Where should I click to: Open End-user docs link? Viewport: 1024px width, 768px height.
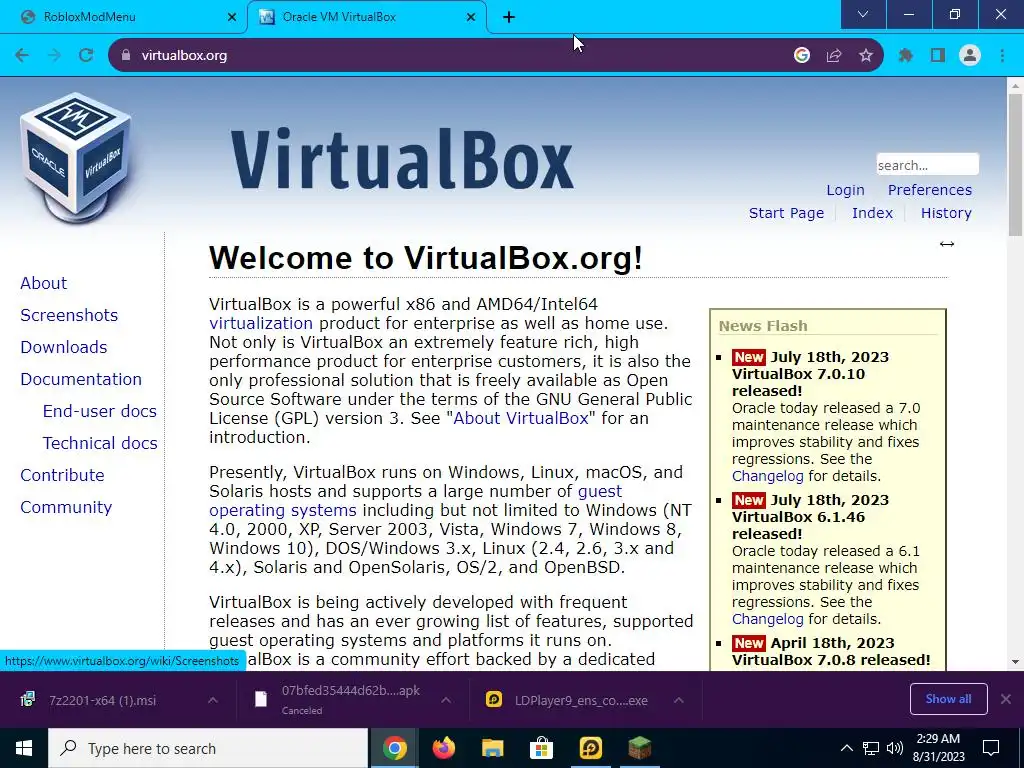coord(100,411)
